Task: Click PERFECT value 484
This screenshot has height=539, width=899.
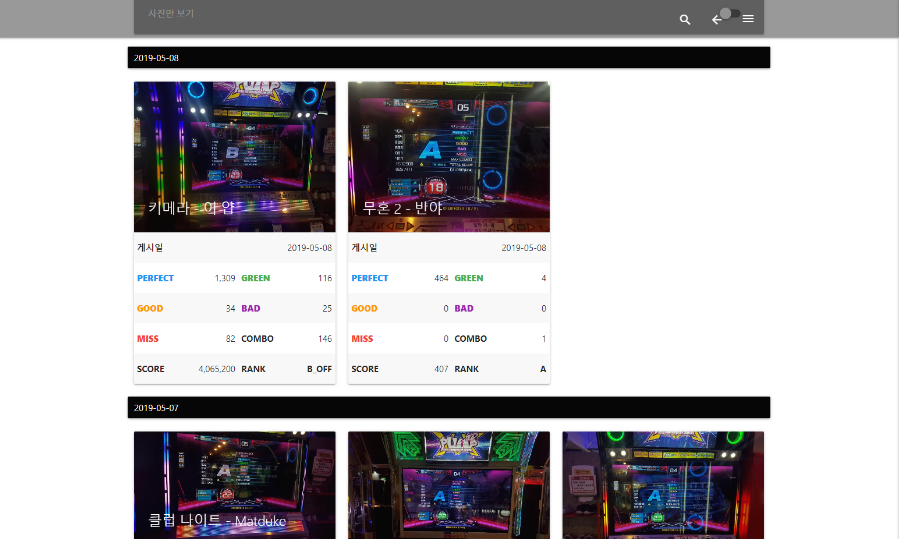Action: 441,278
